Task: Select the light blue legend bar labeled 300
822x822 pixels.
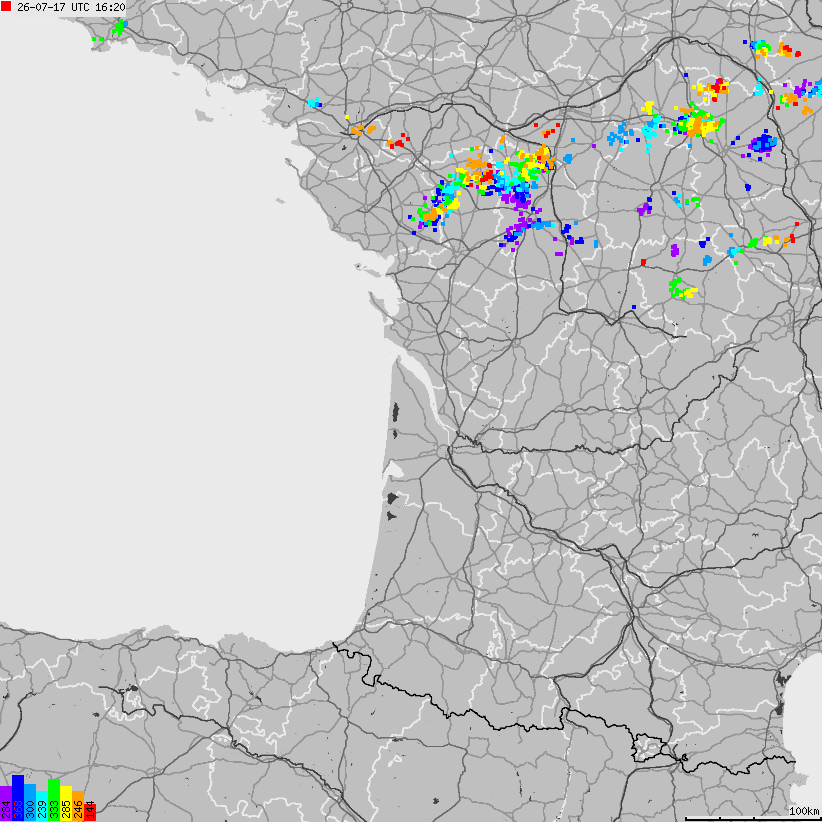Action: (30, 803)
